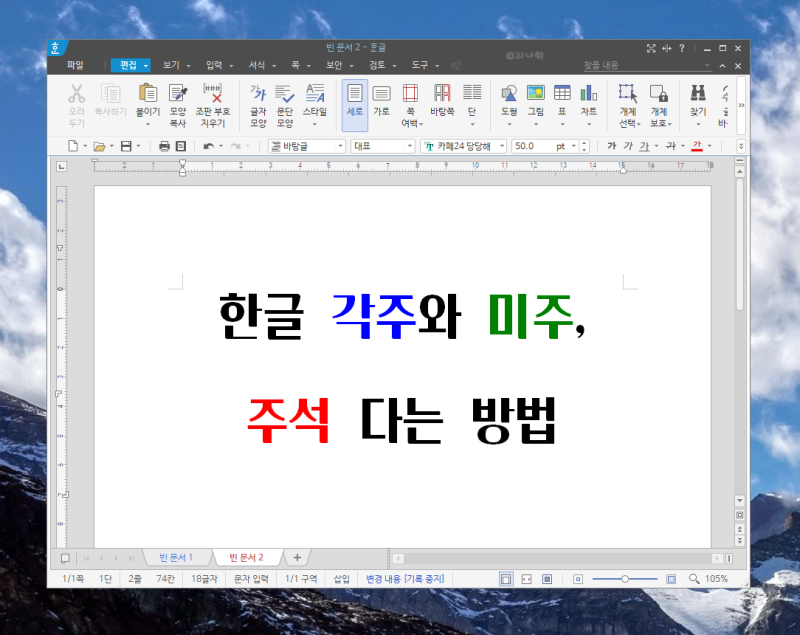Expand the 대표 language dropdown

410,146
